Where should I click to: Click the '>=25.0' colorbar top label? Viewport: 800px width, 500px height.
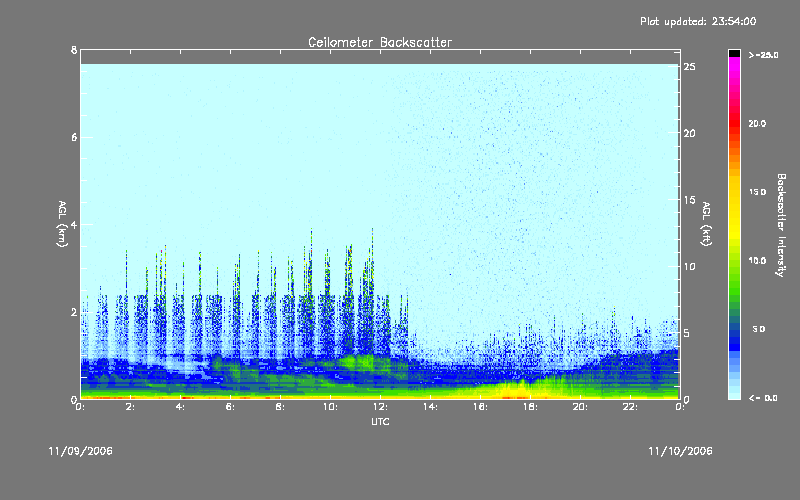(763, 55)
